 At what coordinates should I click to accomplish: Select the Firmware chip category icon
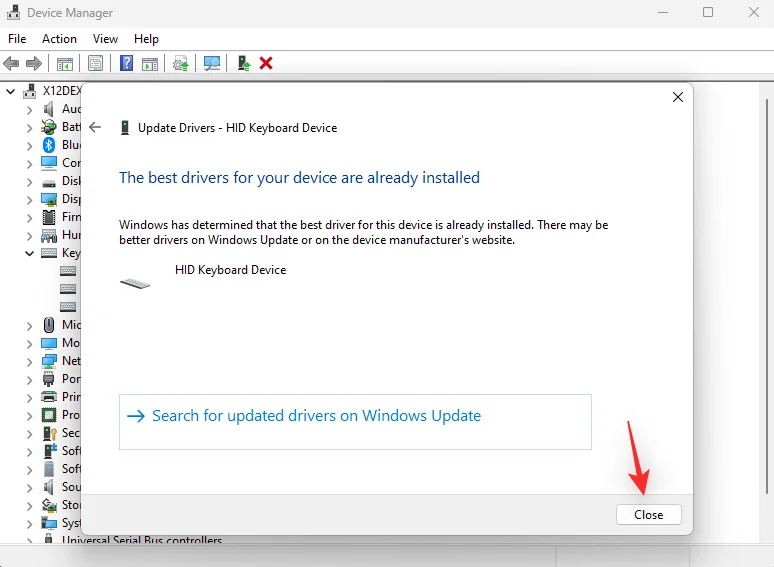point(49,217)
